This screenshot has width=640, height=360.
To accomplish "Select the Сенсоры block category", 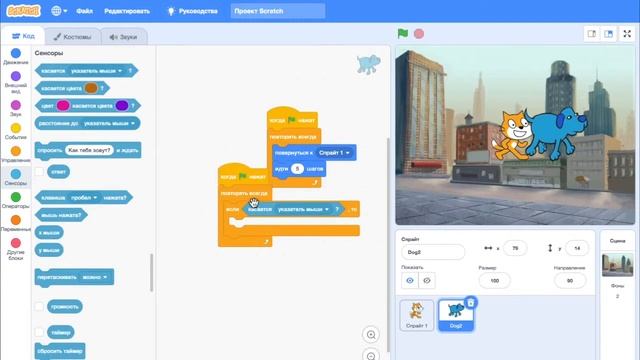I will 16,177.
